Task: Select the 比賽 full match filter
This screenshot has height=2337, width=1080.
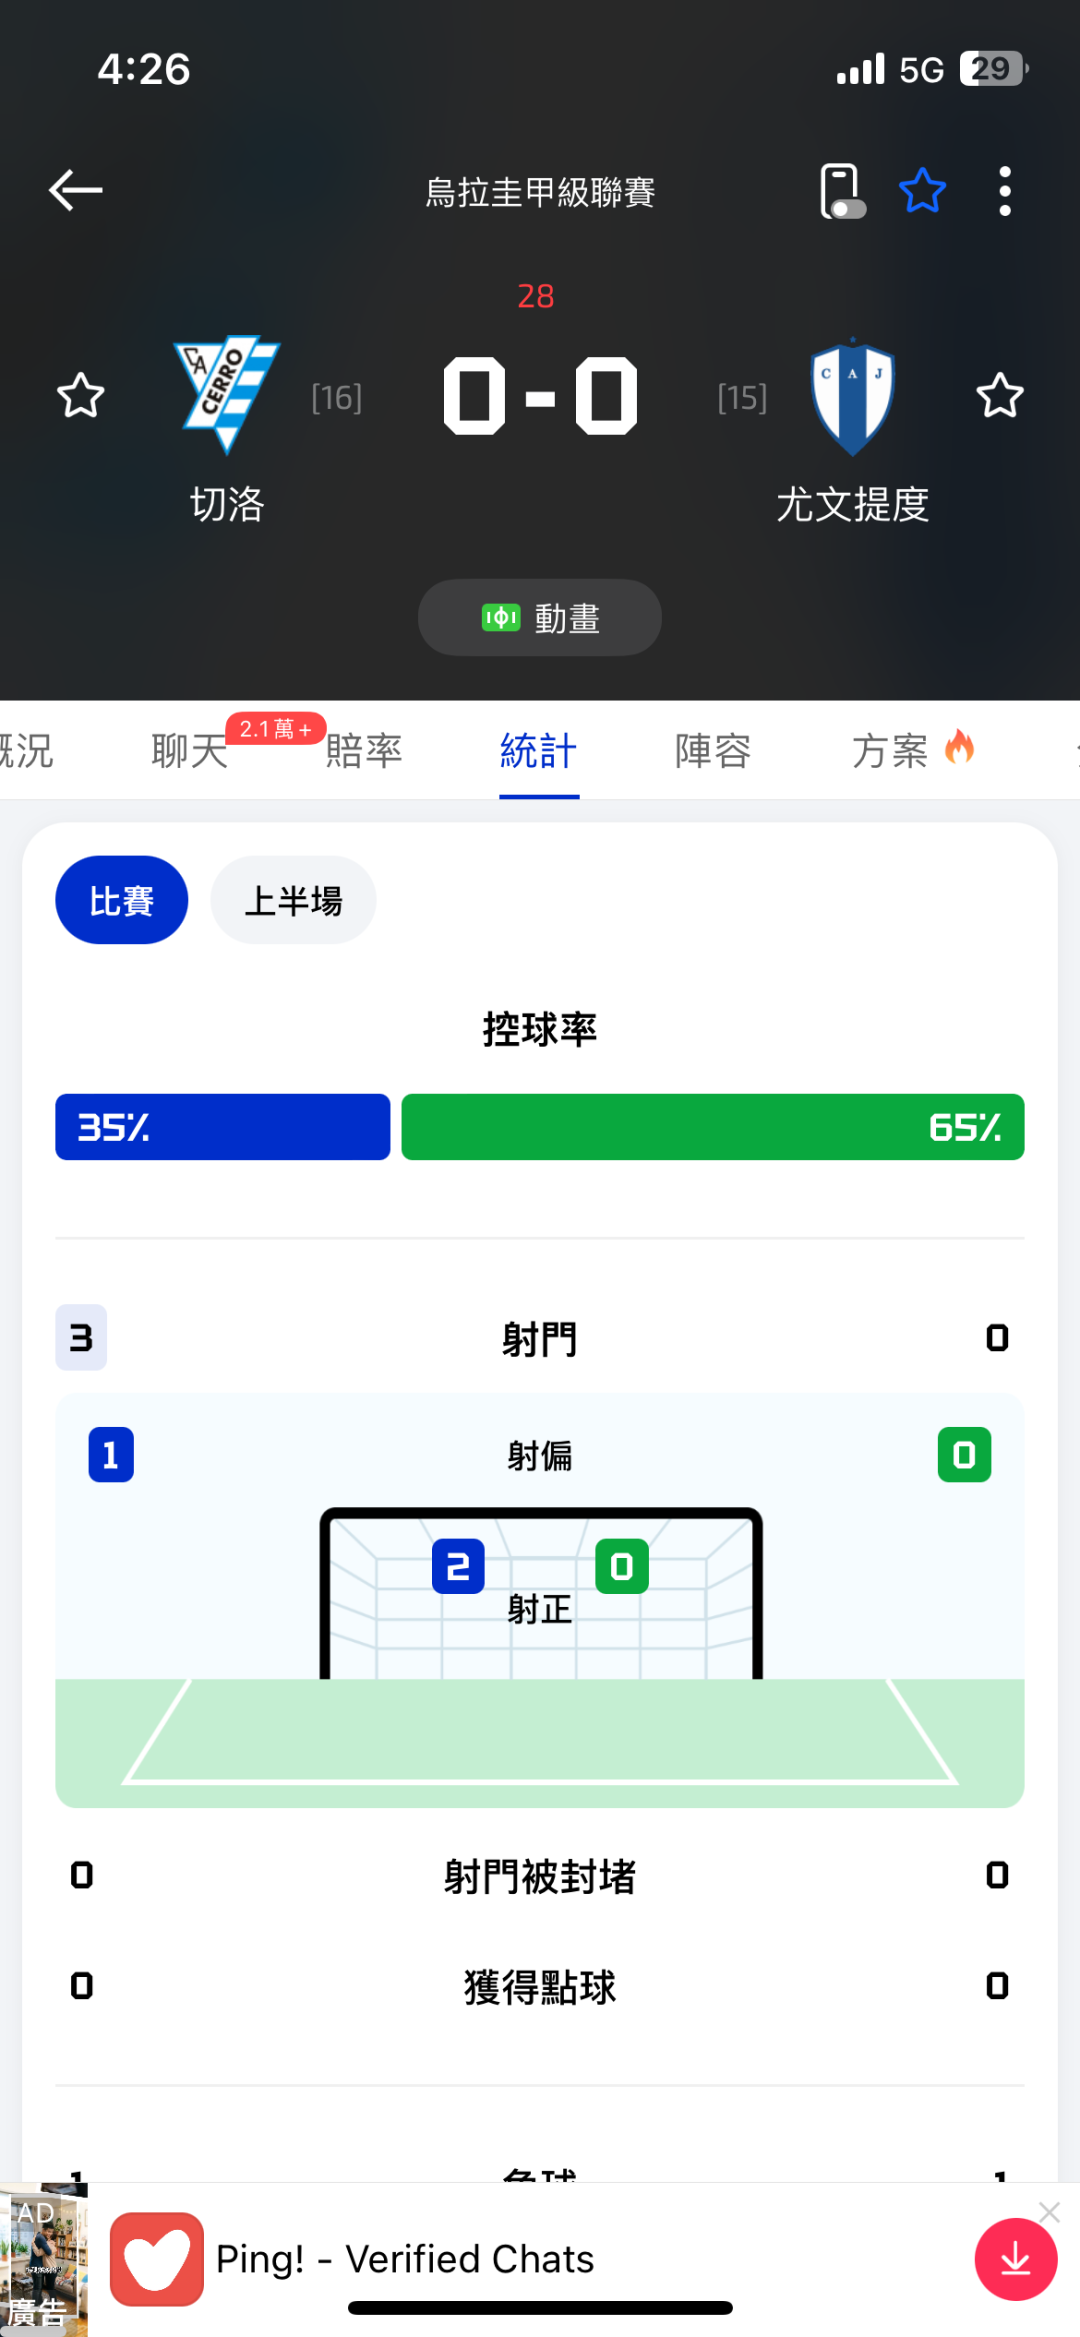Action: pos(122,900)
